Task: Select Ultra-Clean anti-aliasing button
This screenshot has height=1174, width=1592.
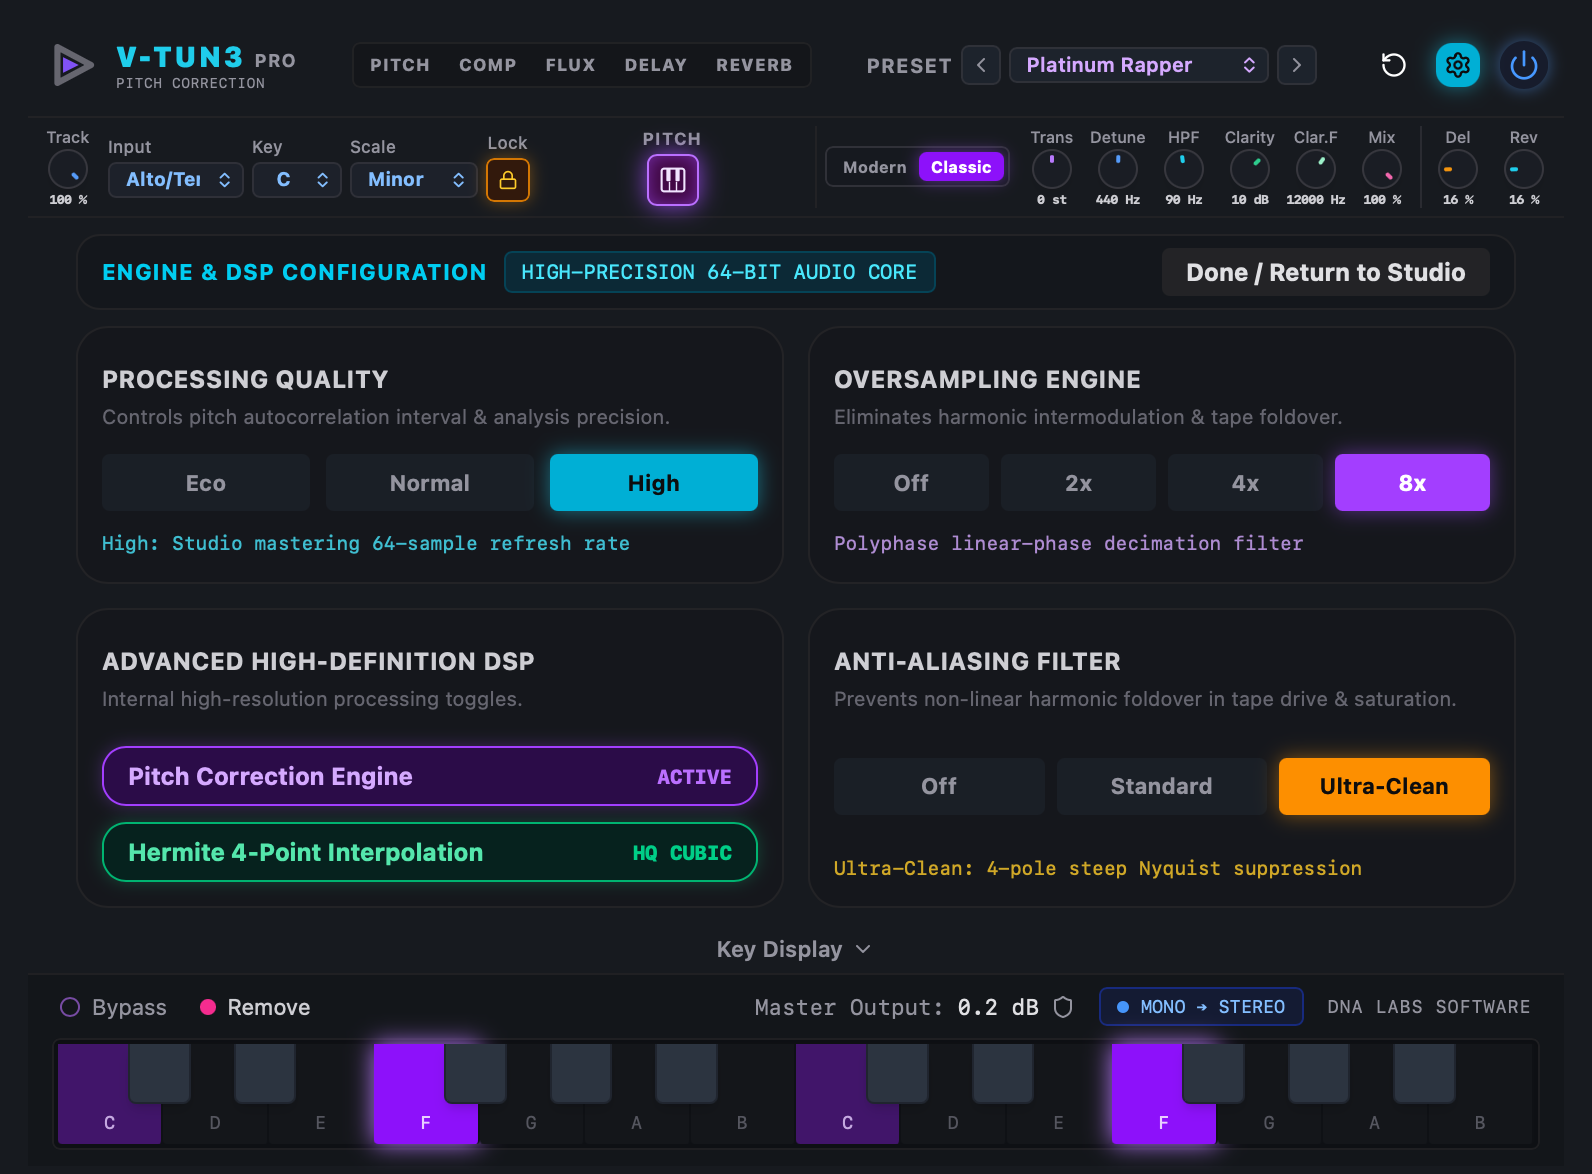Action: (x=1384, y=786)
